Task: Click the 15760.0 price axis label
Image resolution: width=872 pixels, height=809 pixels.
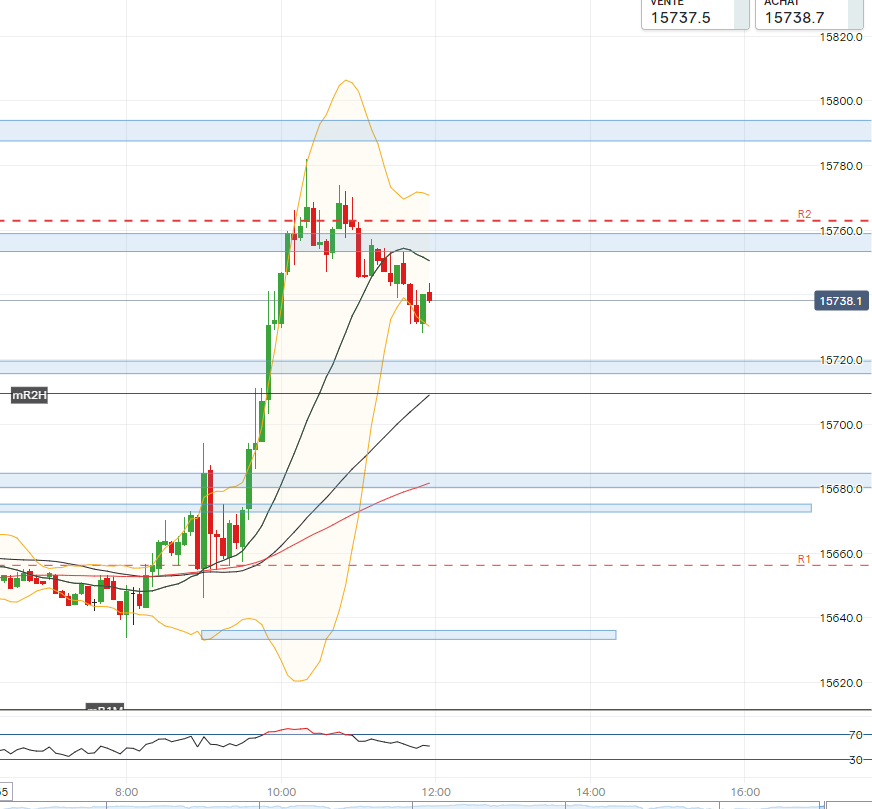Action: tap(841, 231)
